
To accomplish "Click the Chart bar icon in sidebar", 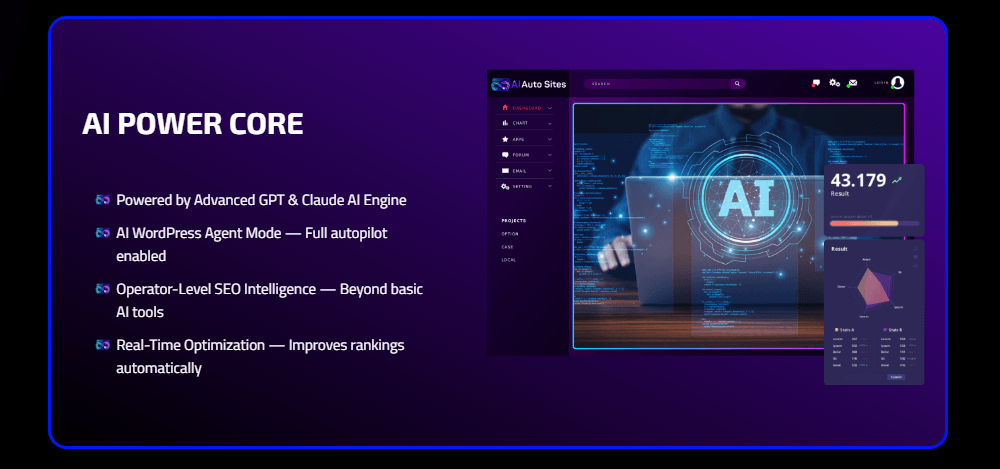I will [x=505, y=123].
